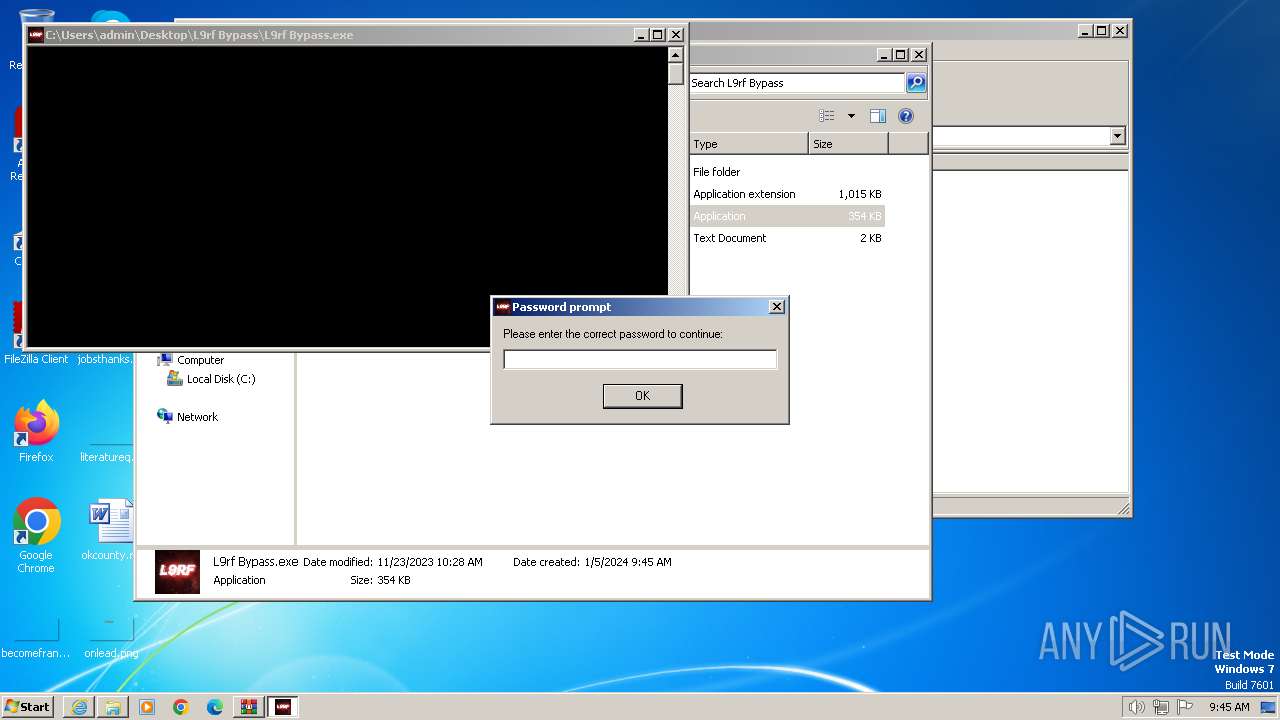Click the Password prompt title bar icon
Image resolution: width=1280 pixels, height=720 pixels.
click(502, 307)
